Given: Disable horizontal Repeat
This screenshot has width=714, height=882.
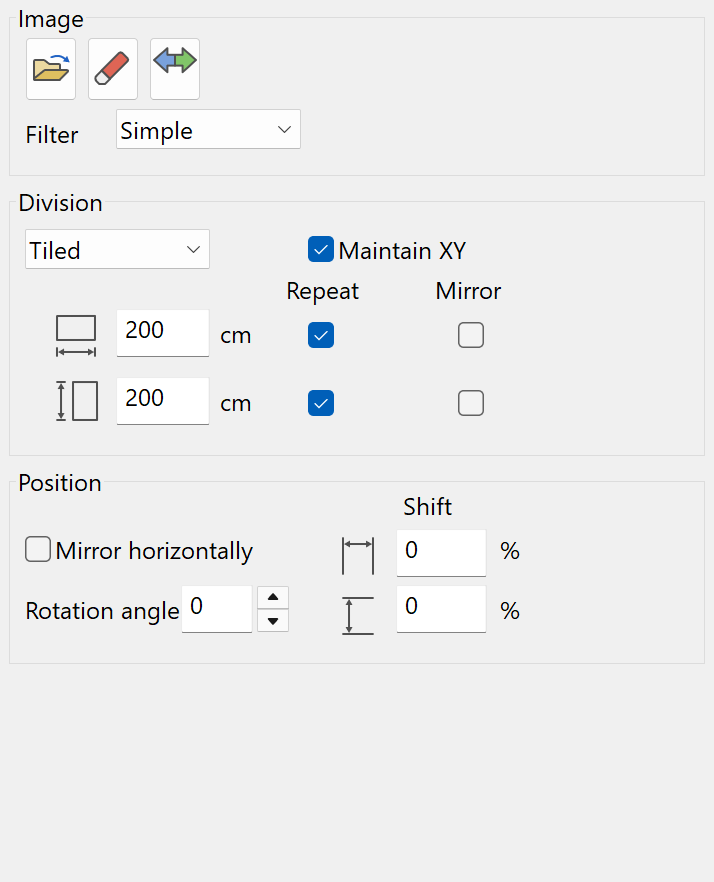Looking at the screenshot, I should click(321, 335).
